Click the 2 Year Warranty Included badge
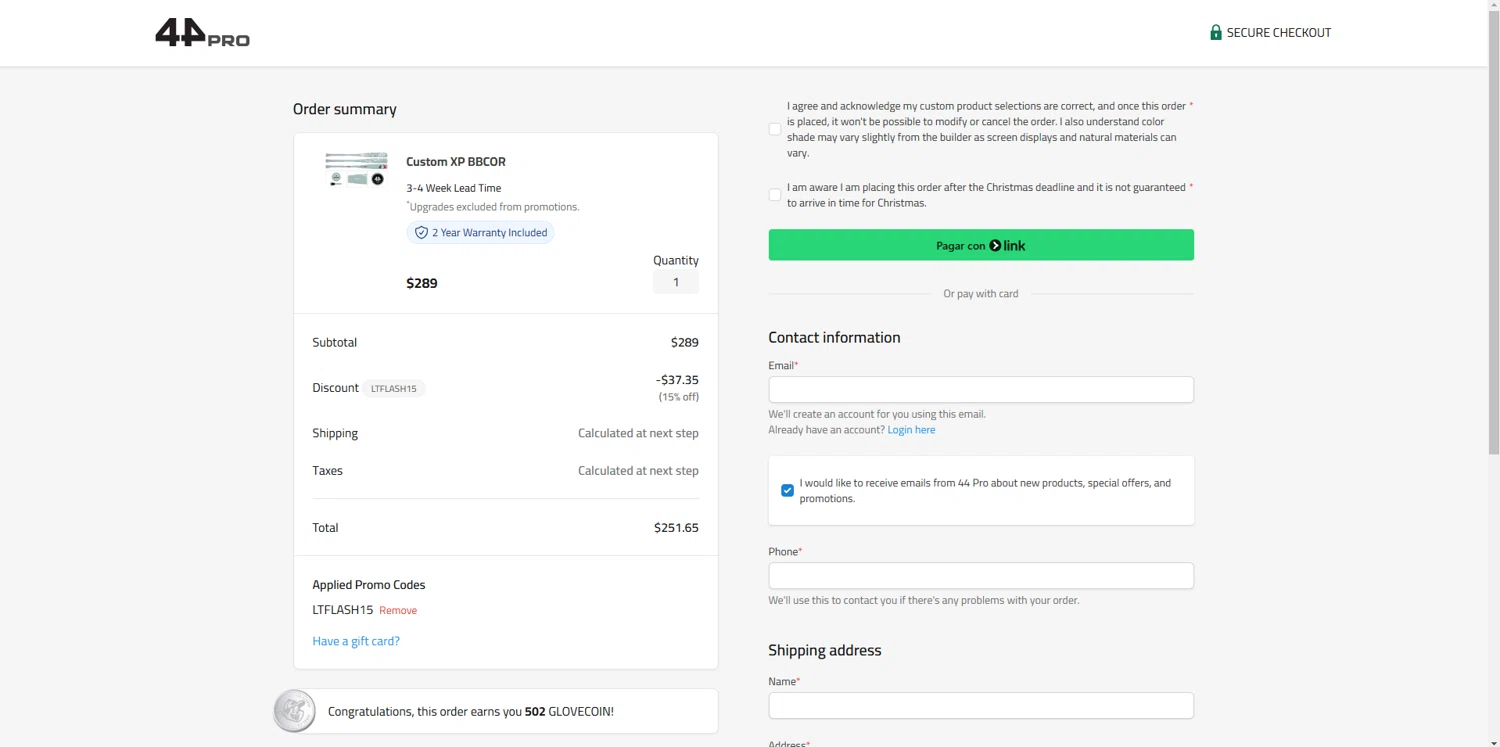Viewport: 1500px width, 747px height. point(481,233)
